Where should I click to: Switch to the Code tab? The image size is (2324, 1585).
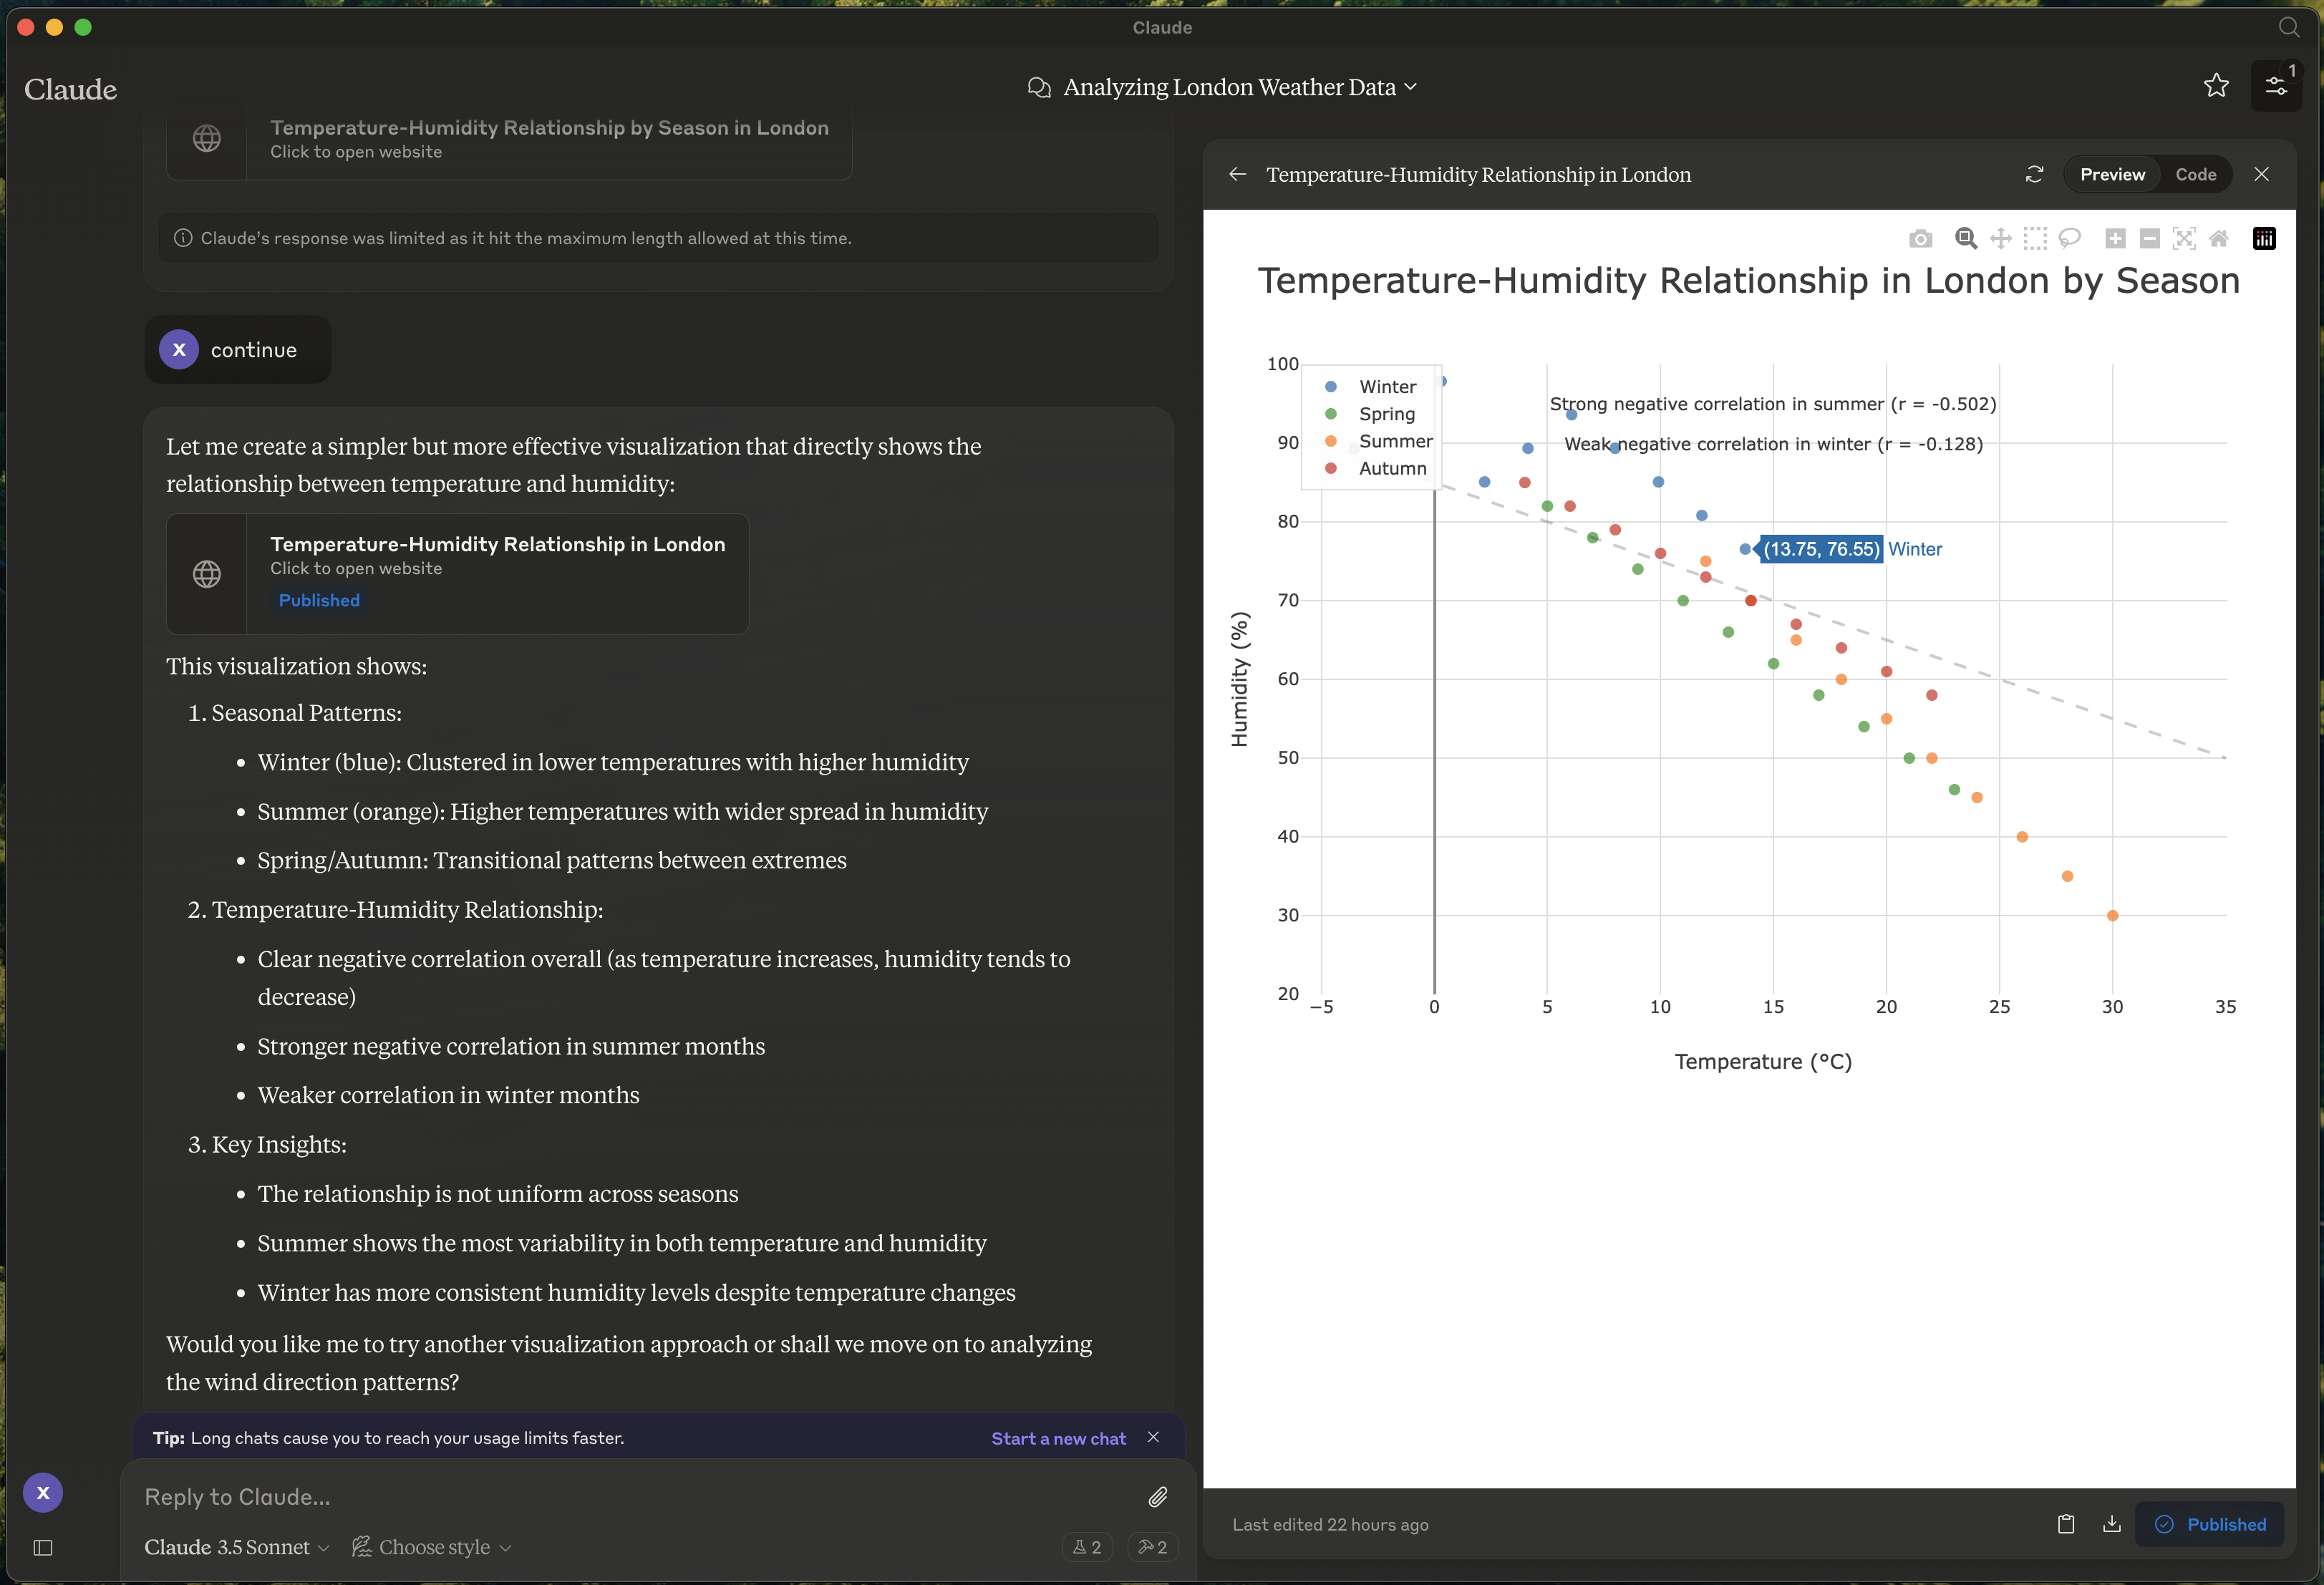tap(2195, 174)
